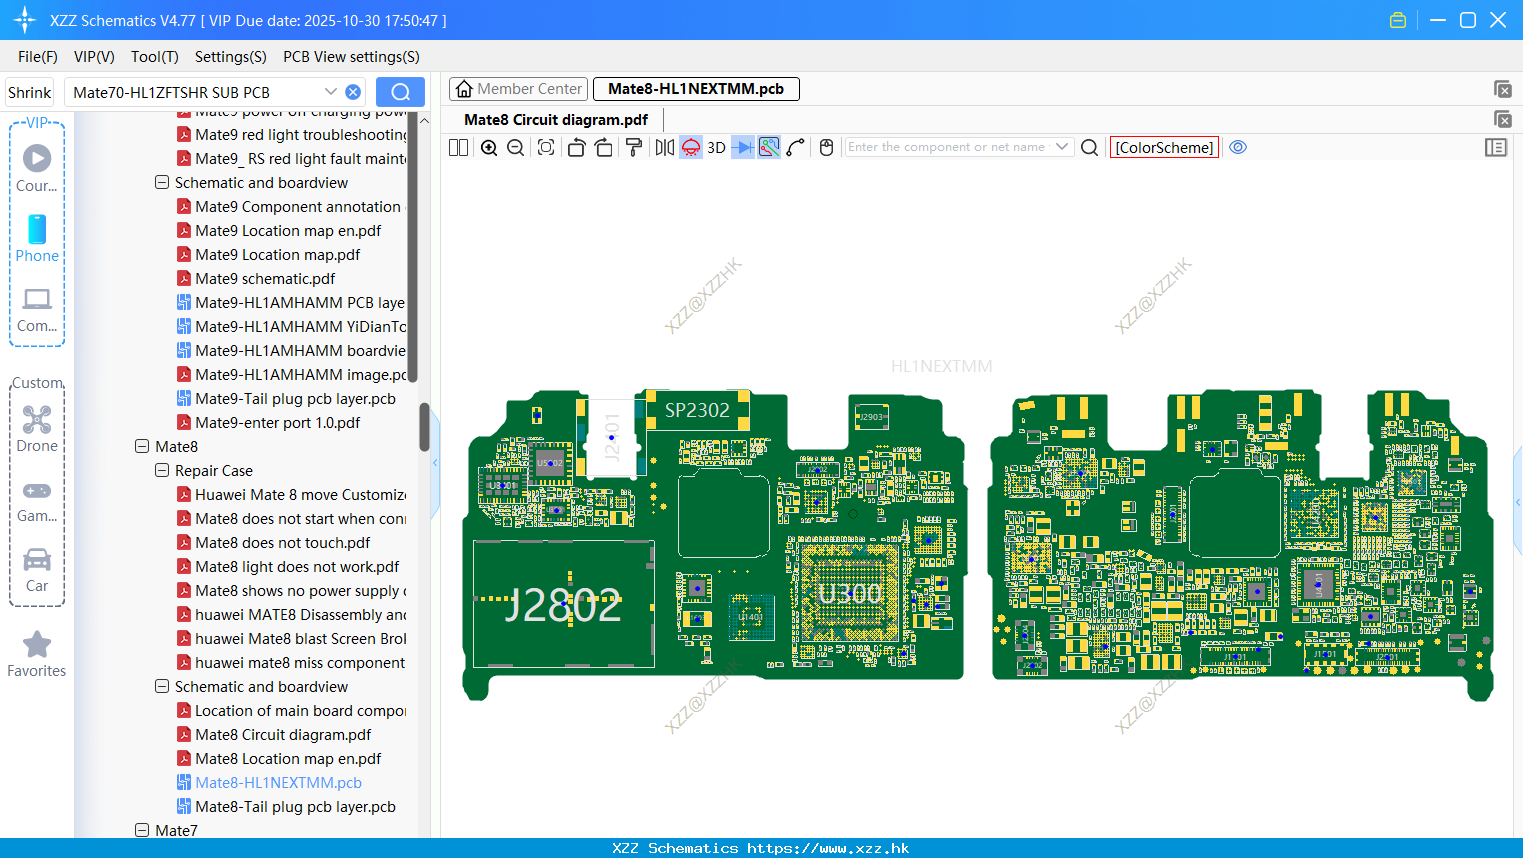Open the ColorScheme settings
Screen dimensions: 1523x858
[x=1164, y=147]
